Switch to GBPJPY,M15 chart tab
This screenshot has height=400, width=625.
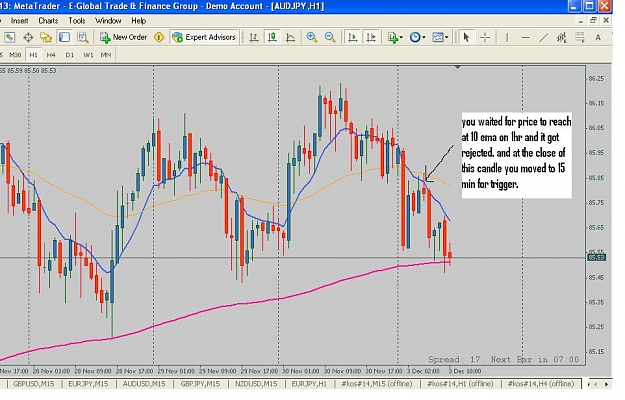pos(200,384)
